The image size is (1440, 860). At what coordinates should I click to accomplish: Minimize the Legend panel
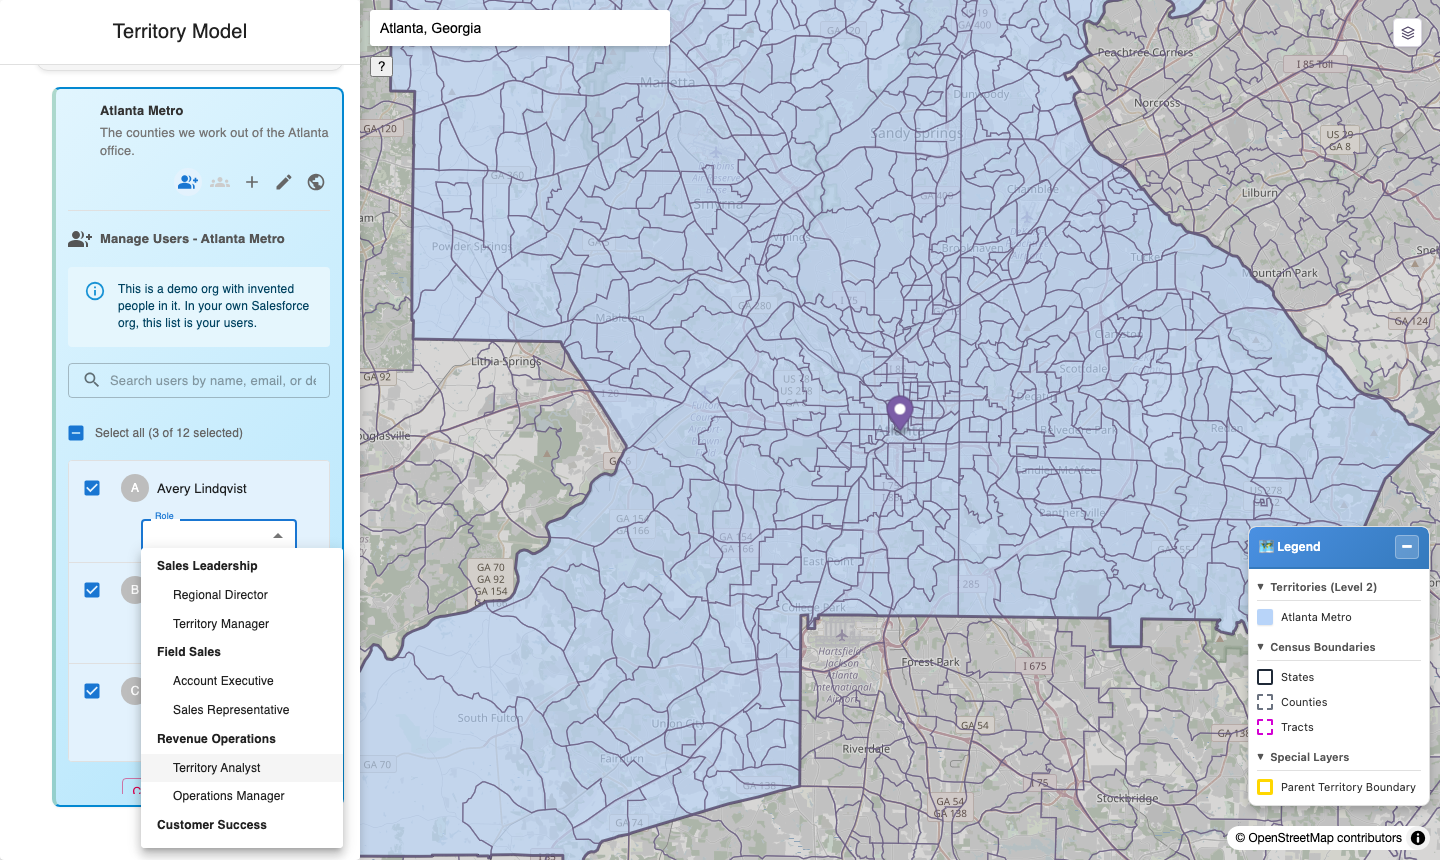[1407, 547]
